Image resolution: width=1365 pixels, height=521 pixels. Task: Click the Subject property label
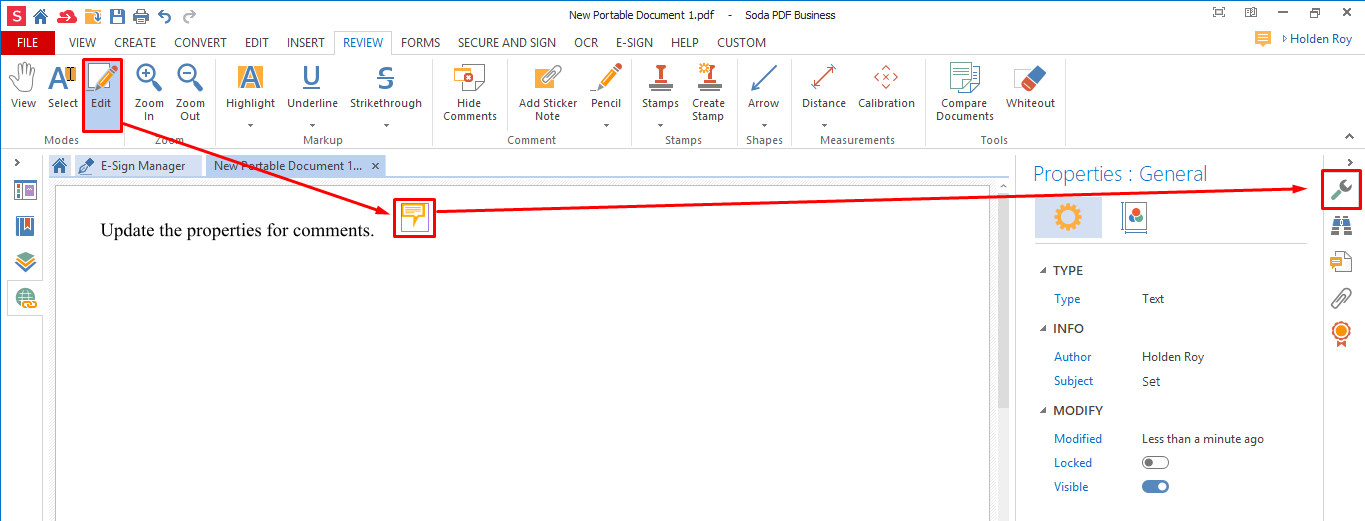pyautogui.click(x=1073, y=381)
